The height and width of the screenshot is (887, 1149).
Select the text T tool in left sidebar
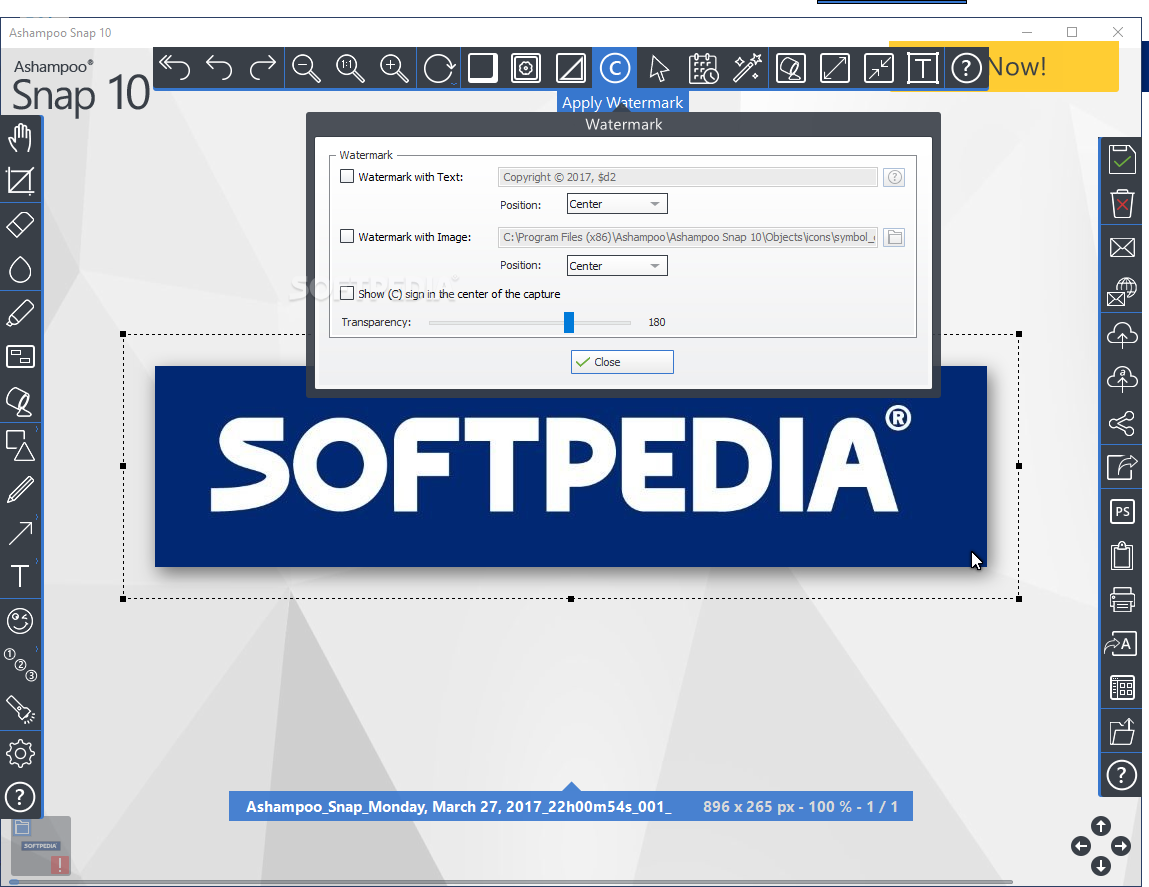[x=20, y=576]
